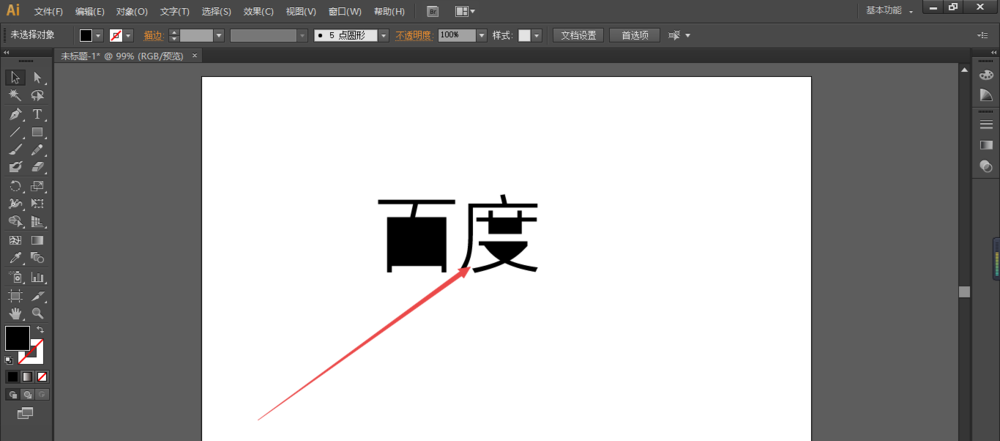Open the Stroke panel from right dock
Image resolution: width=1000 pixels, height=441 pixels.
point(986,124)
